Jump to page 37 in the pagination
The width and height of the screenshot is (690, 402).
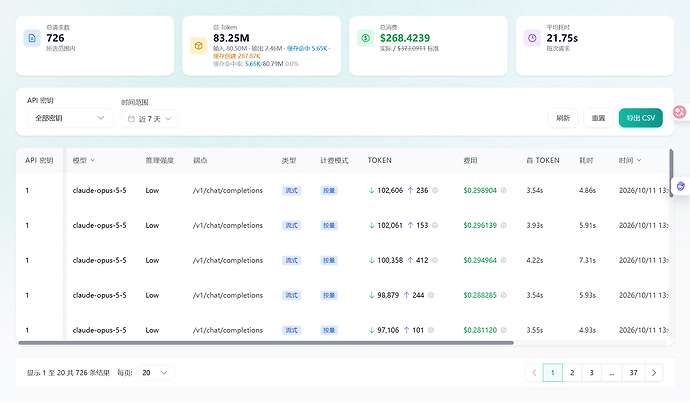633,373
